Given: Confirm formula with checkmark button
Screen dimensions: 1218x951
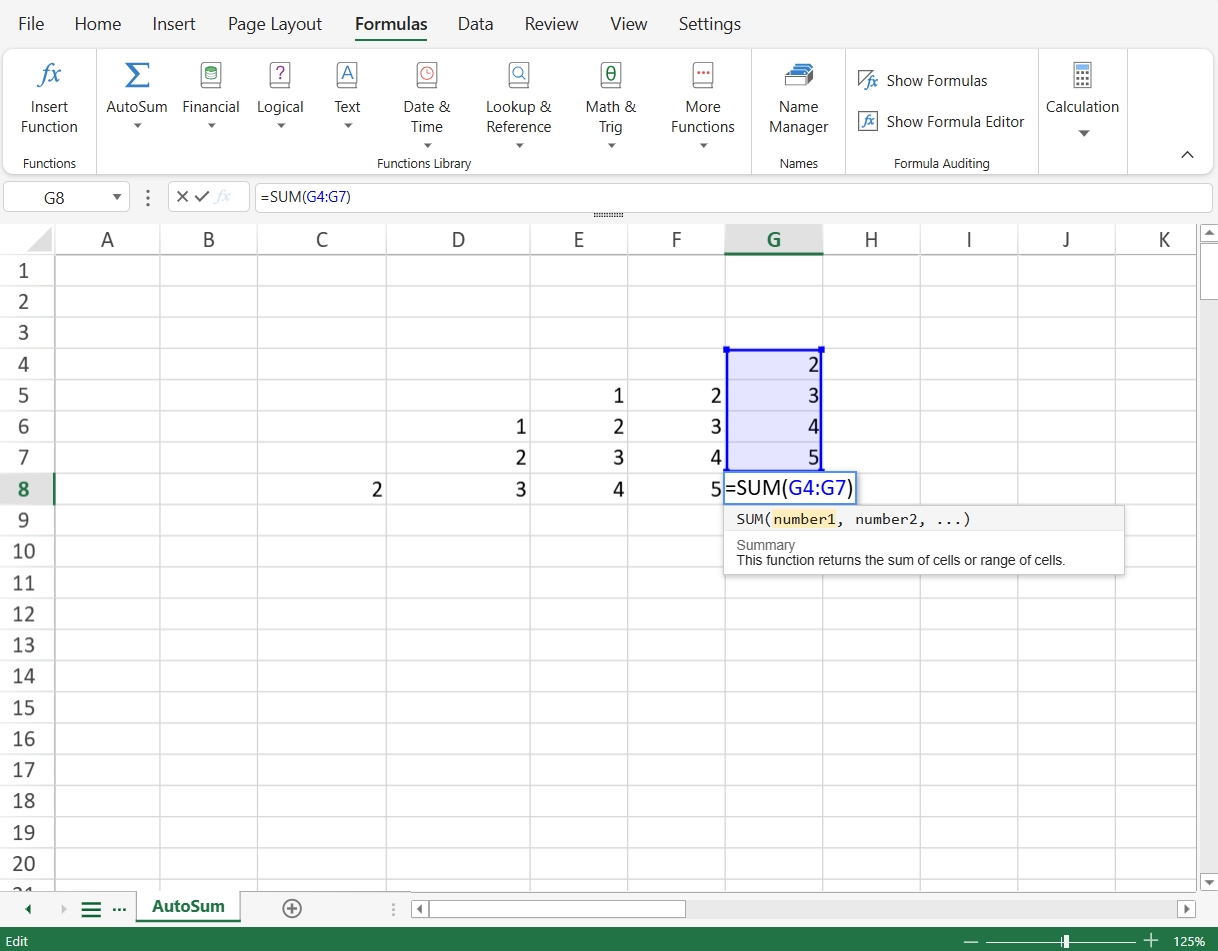Looking at the screenshot, I should click(202, 197).
